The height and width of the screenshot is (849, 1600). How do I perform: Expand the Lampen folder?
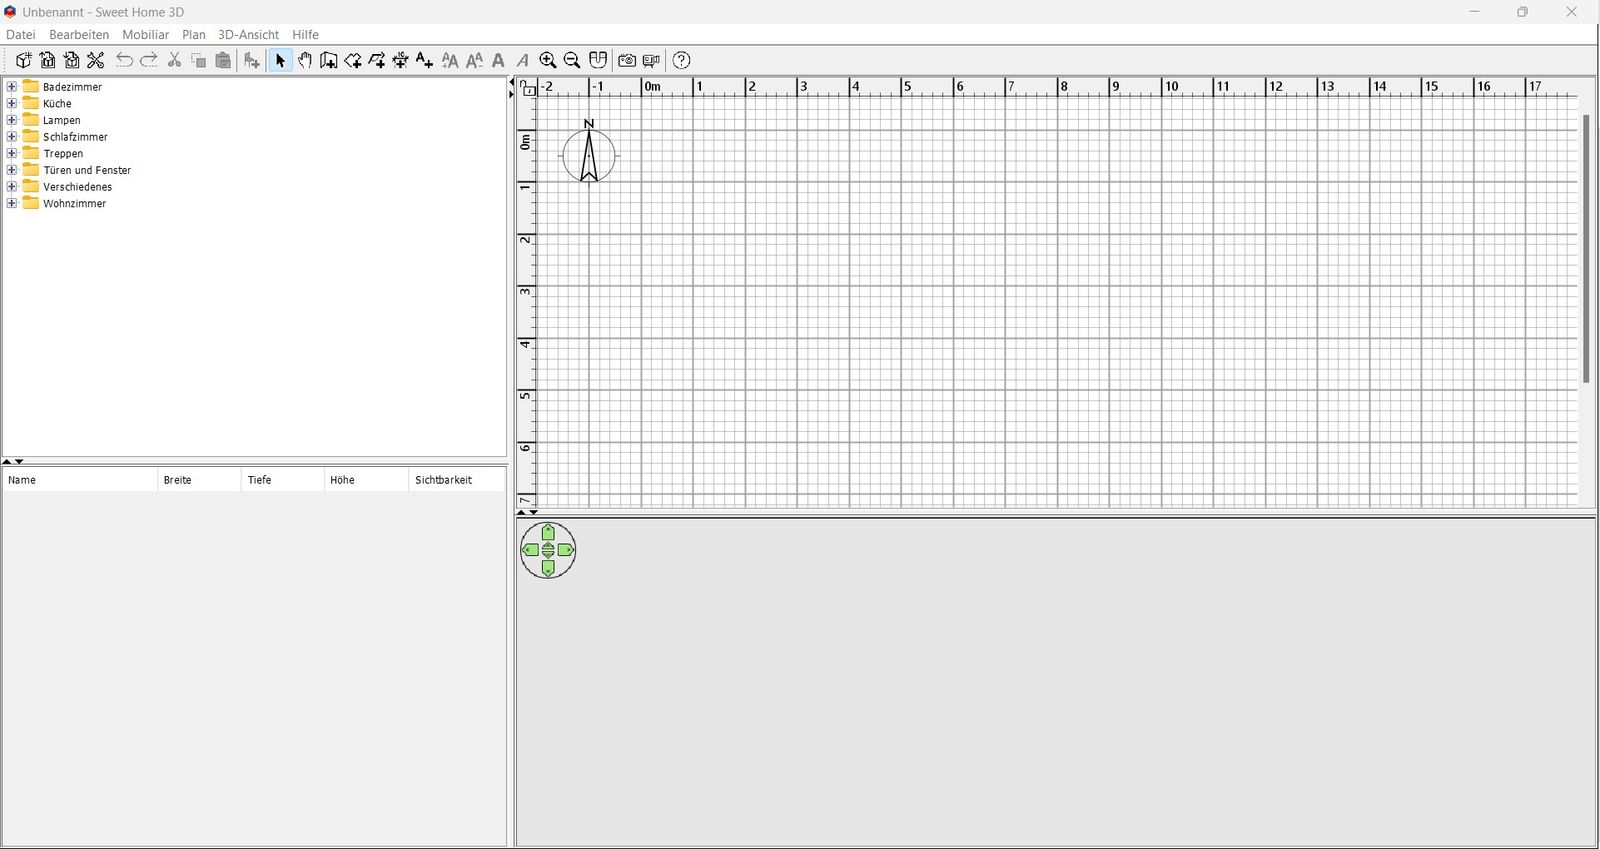tap(12, 120)
